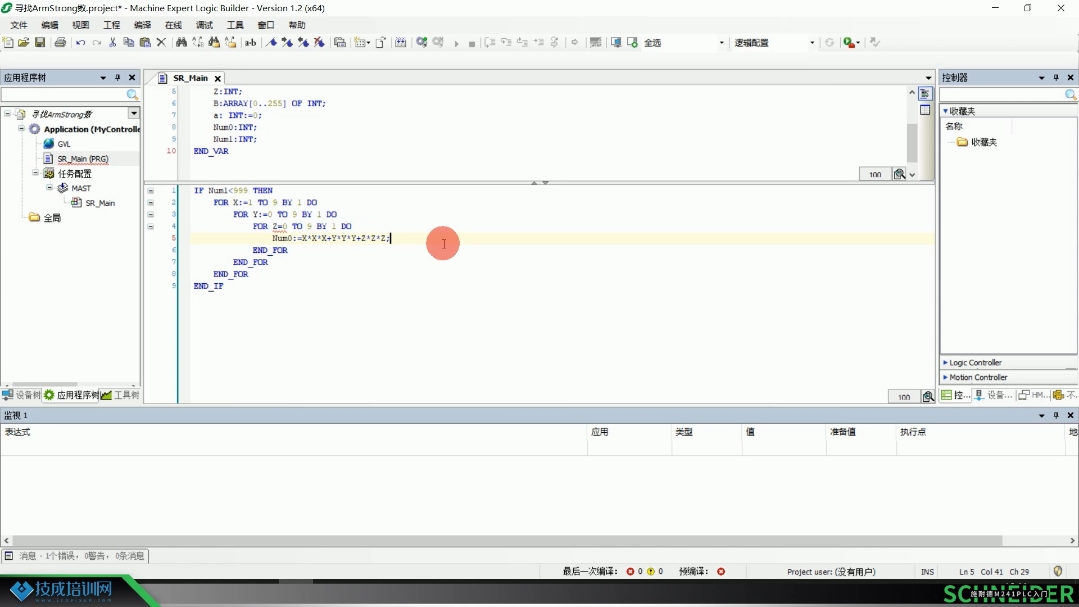The width and height of the screenshot is (1079, 607).
Task: Click the monitor-screen icon before the 全选 box
Action: point(616,43)
